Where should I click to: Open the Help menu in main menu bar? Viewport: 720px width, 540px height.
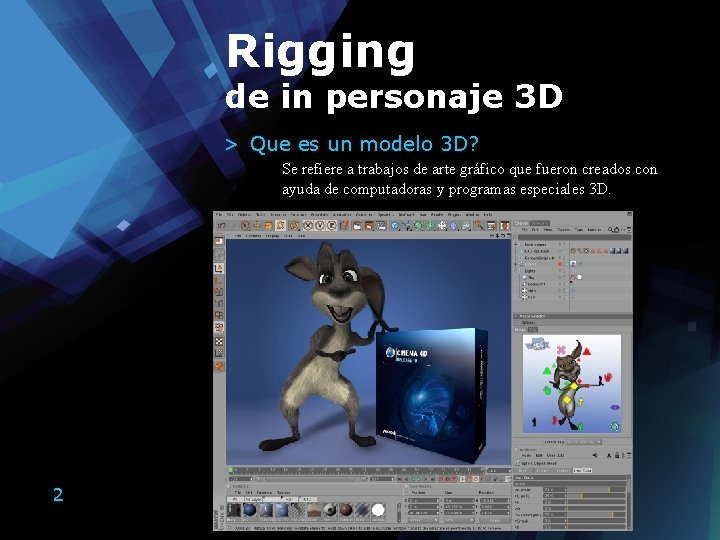[488, 214]
